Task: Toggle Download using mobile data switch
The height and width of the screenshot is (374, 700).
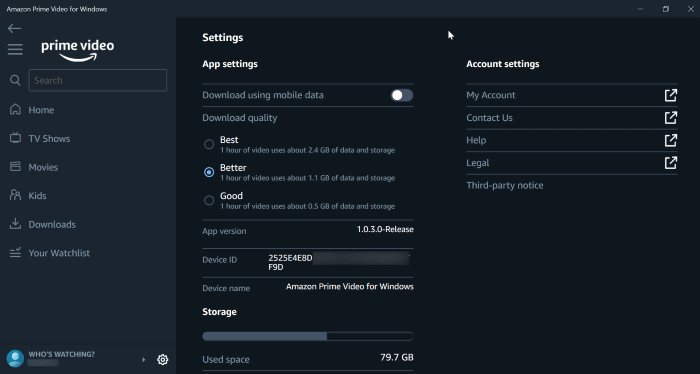Action: tap(402, 95)
